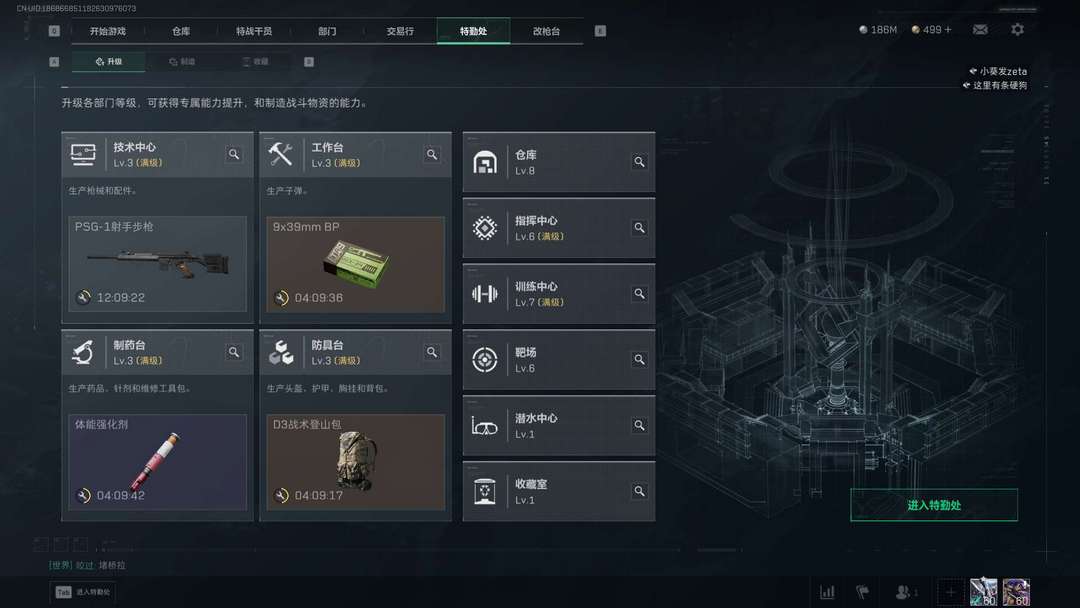Select the PSG-1射手步枪 production item

tap(158, 264)
